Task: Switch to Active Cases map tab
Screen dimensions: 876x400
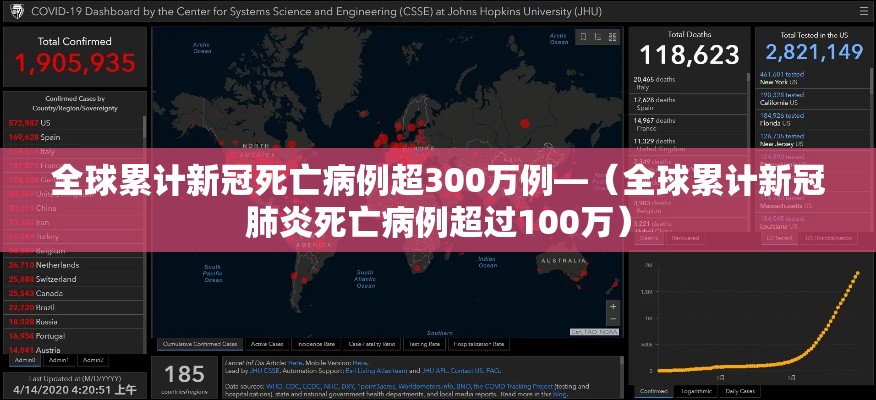Action: (266, 344)
